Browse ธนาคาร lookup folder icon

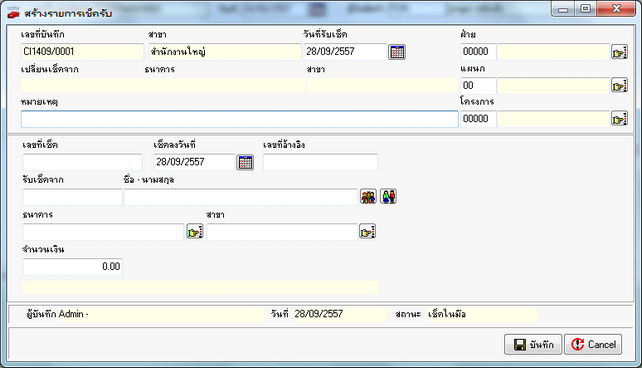tap(195, 232)
